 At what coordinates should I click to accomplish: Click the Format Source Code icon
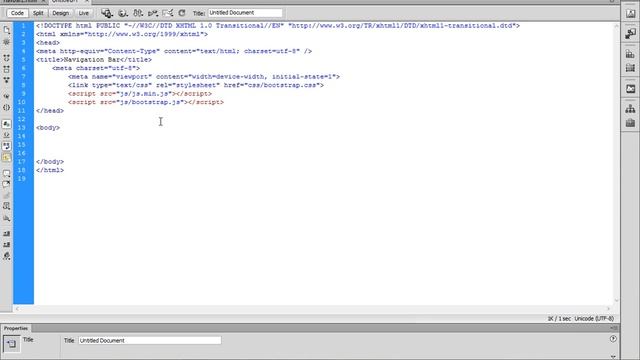pyautogui.click(x=7, y=256)
